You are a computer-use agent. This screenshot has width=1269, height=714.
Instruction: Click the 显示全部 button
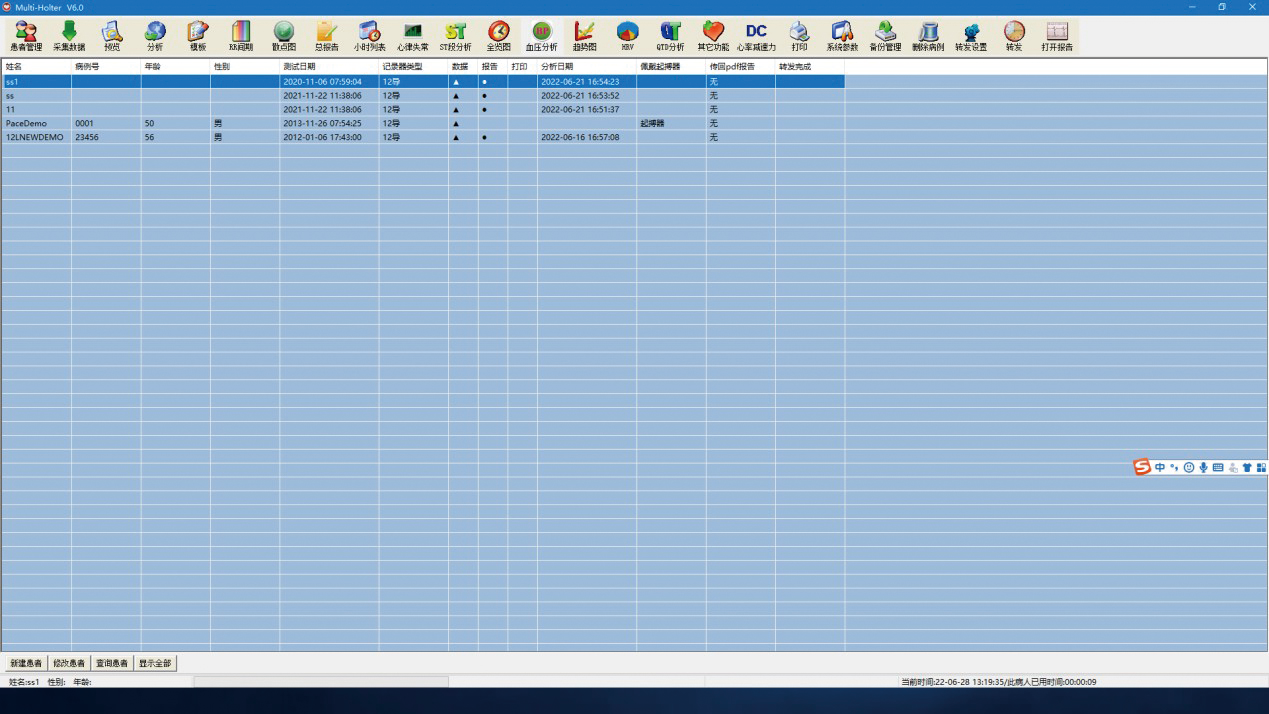(155, 663)
